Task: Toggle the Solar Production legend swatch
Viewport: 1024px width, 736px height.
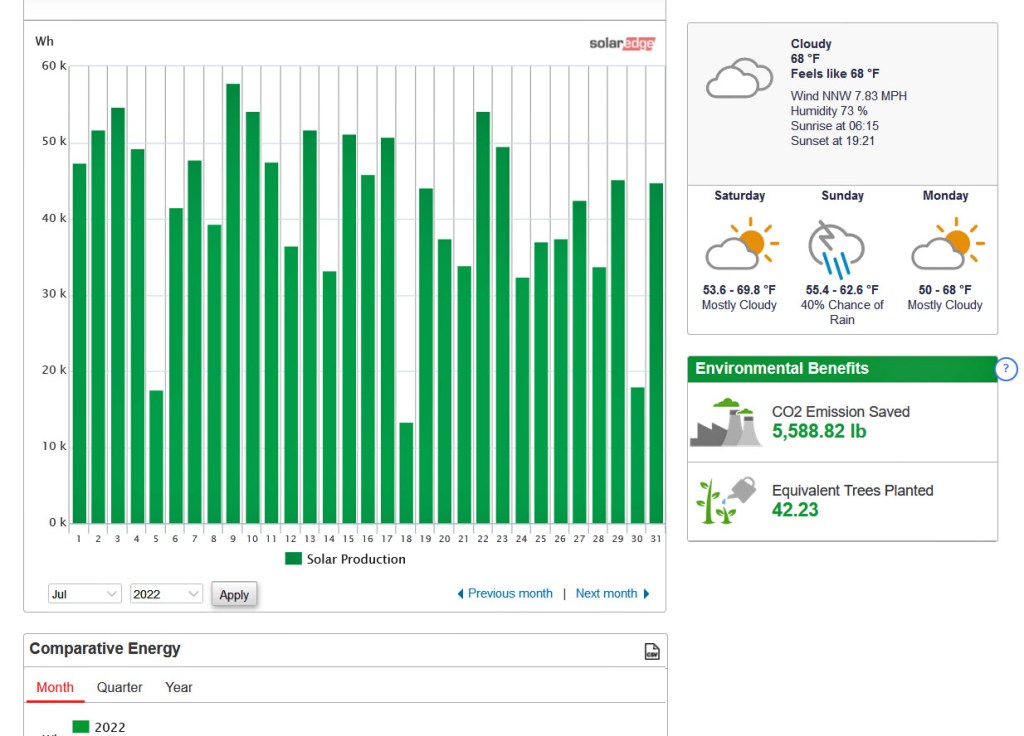Action: tap(293, 559)
